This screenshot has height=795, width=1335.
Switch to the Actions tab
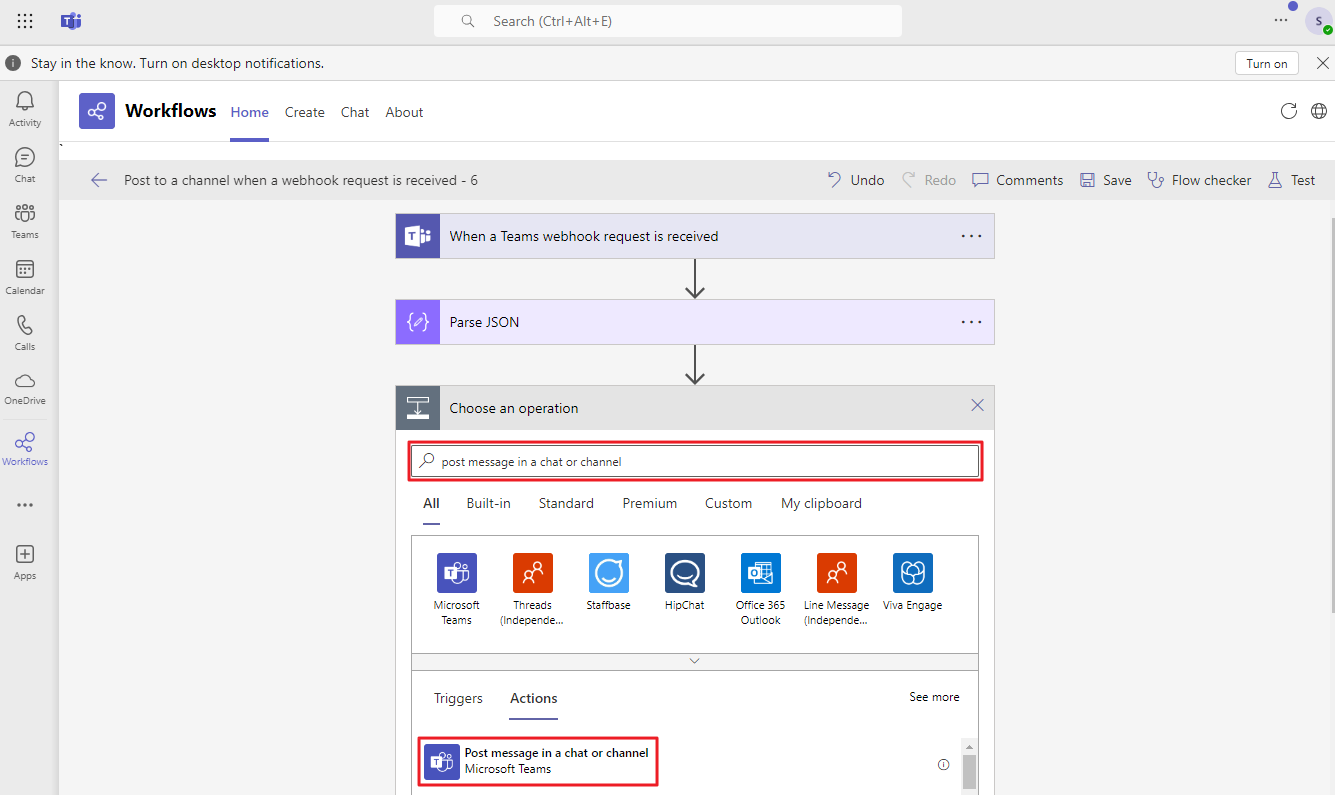point(534,698)
